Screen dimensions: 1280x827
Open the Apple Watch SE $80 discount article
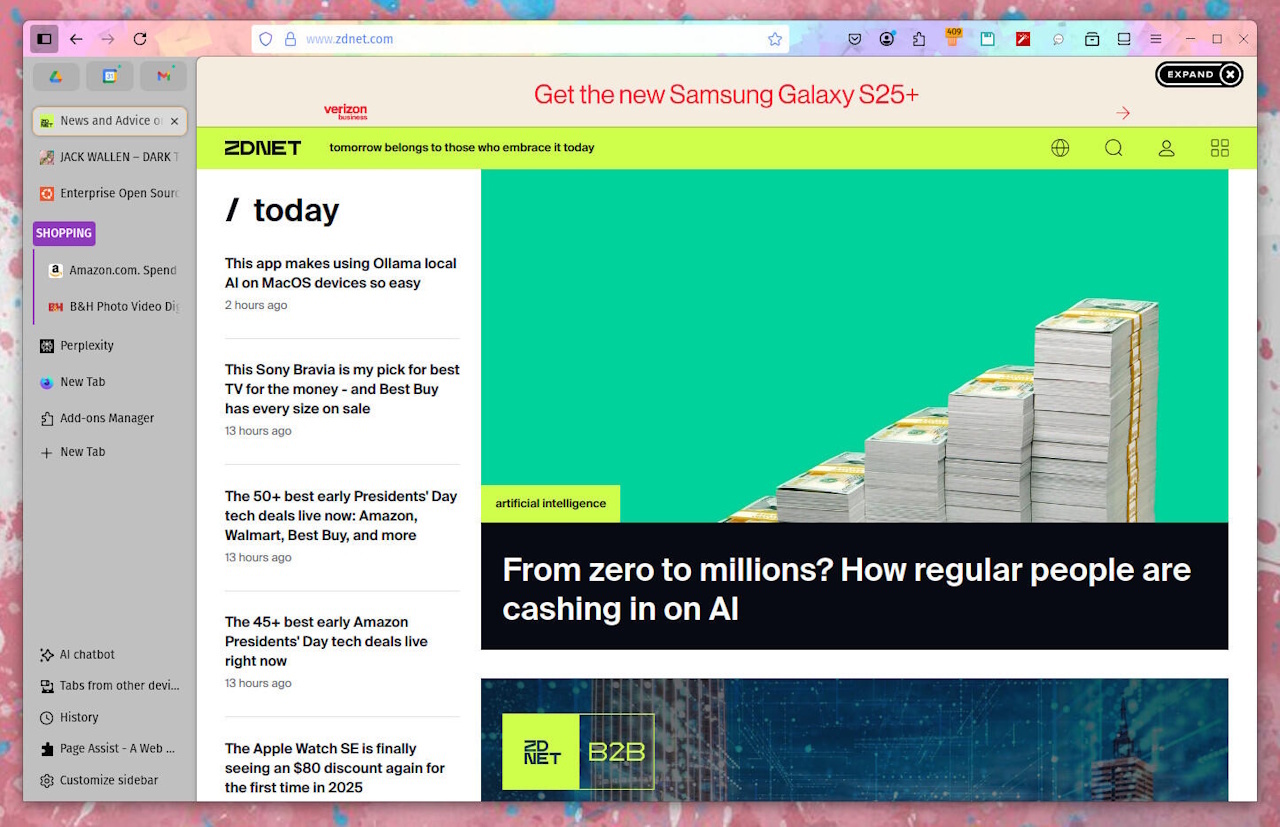(335, 768)
